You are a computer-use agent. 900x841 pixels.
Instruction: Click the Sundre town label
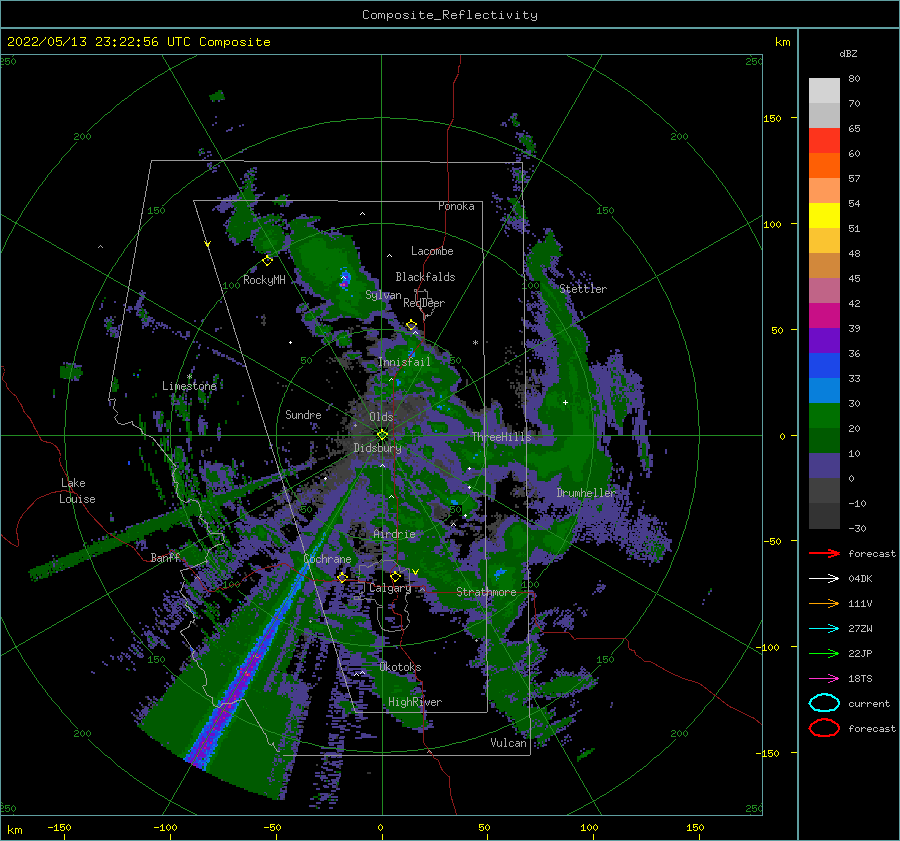click(x=303, y=414)
